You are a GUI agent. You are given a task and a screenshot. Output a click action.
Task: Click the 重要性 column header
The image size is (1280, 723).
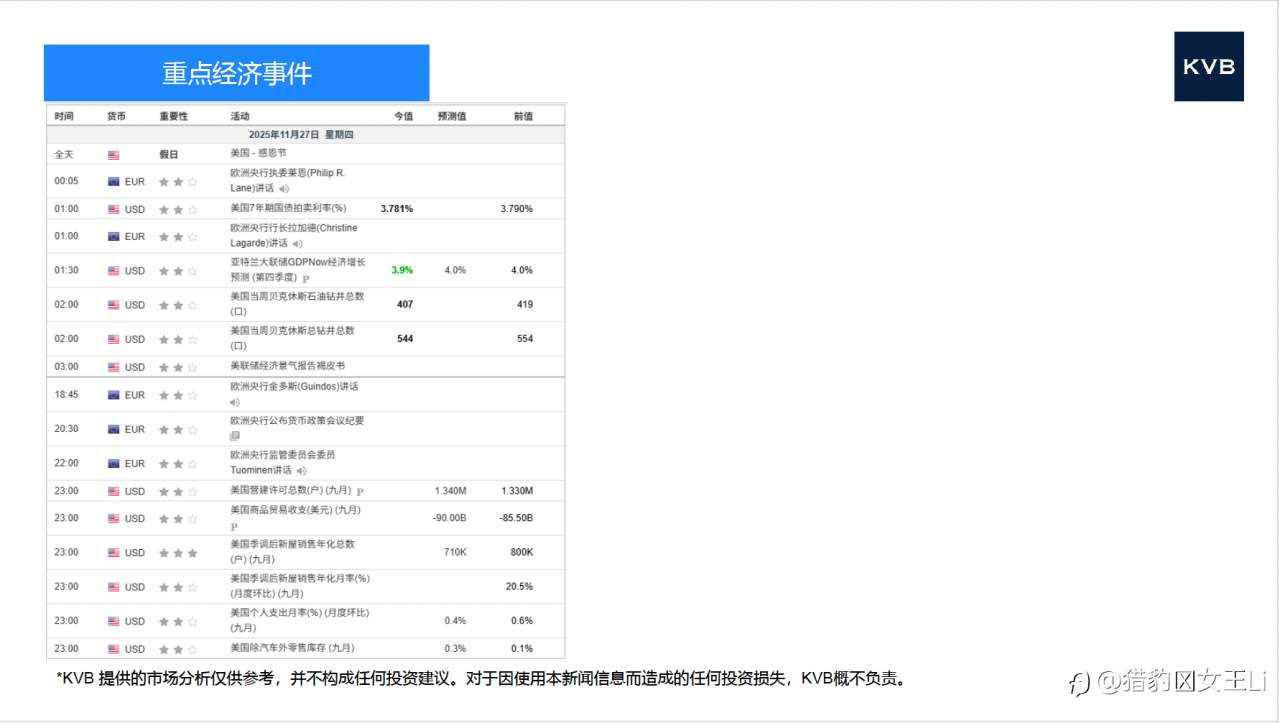[174, 116]
